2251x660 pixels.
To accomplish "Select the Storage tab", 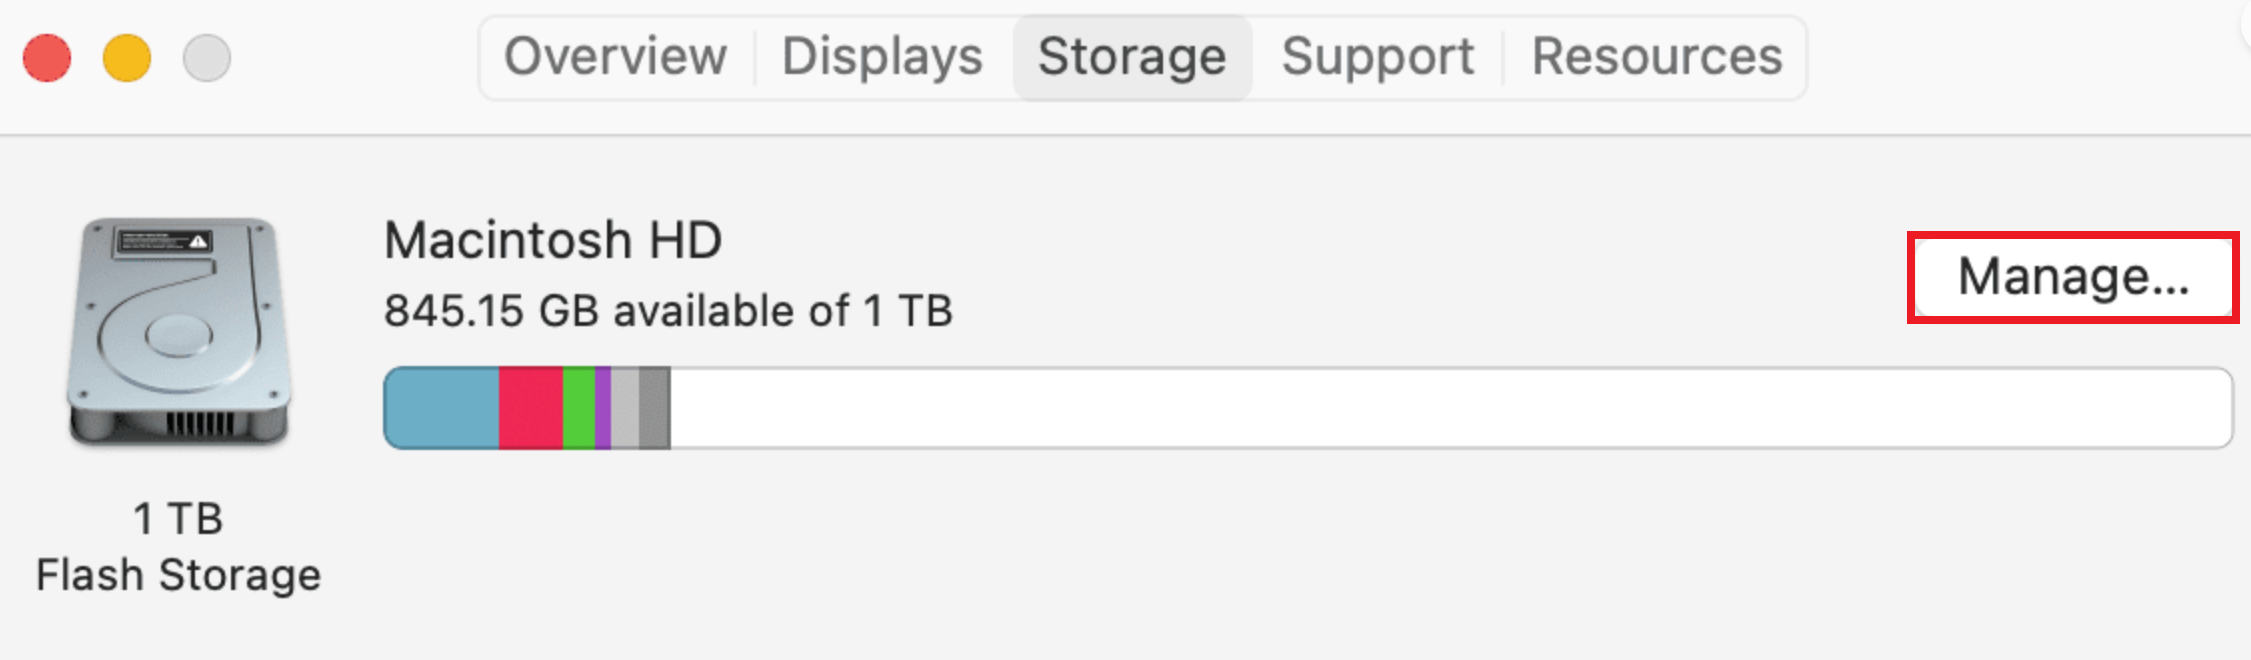I will coord(1132,57).
